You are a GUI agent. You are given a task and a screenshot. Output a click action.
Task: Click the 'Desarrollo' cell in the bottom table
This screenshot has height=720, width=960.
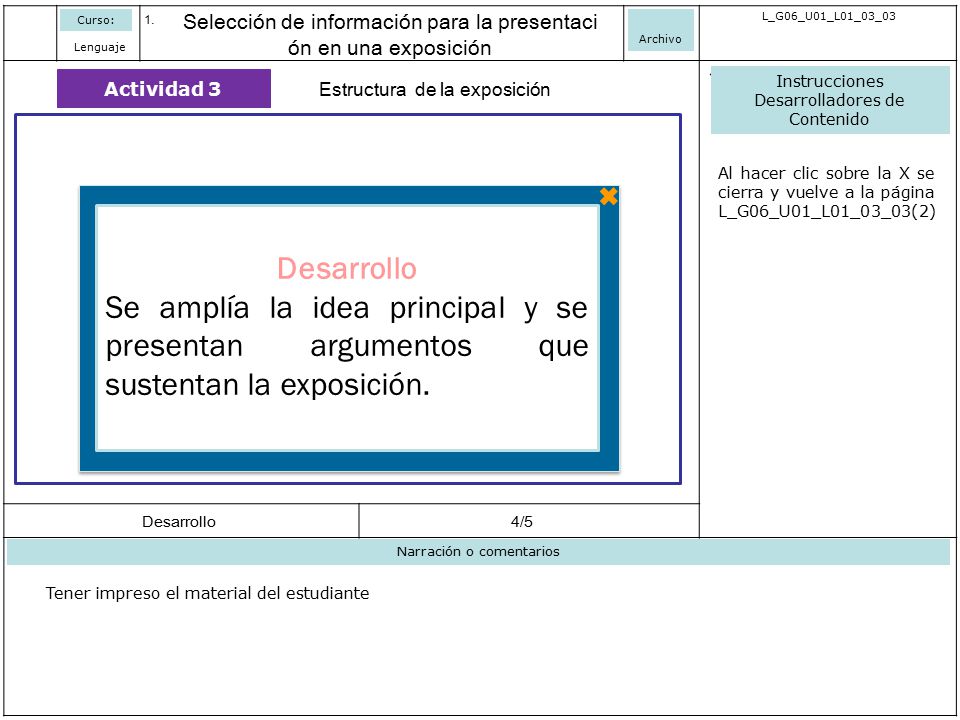[181, 521]
